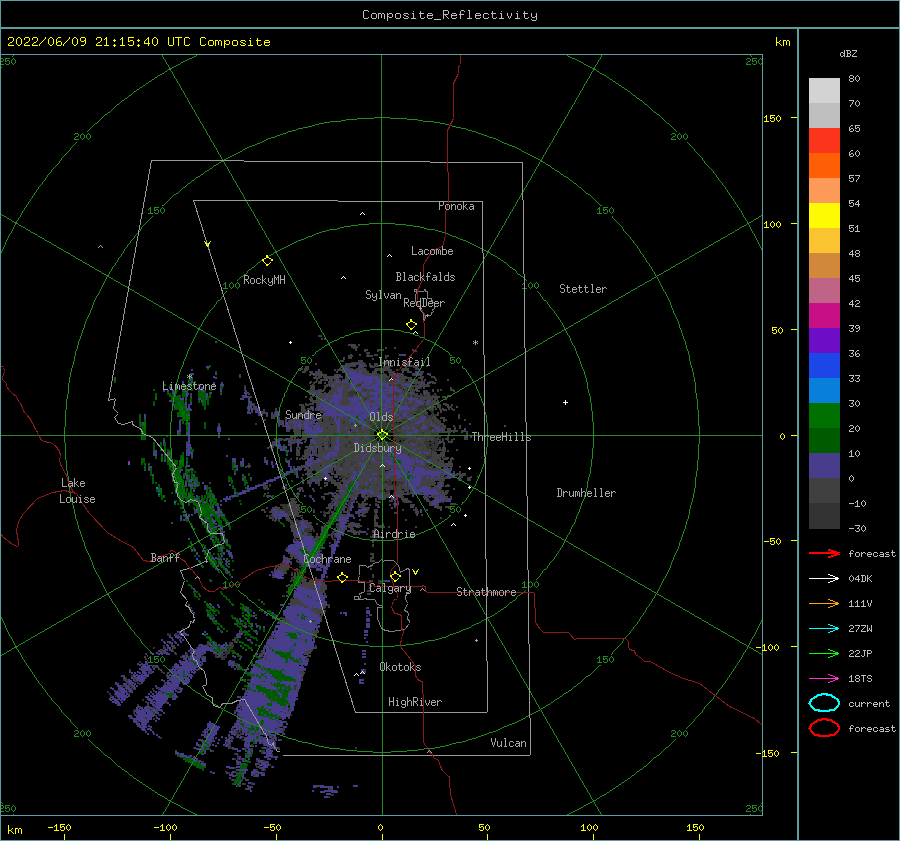Click the white 04DK arrow in legend
Viewport: 900px width, 841px height.
pyautogui.click(x=824, y=578)
